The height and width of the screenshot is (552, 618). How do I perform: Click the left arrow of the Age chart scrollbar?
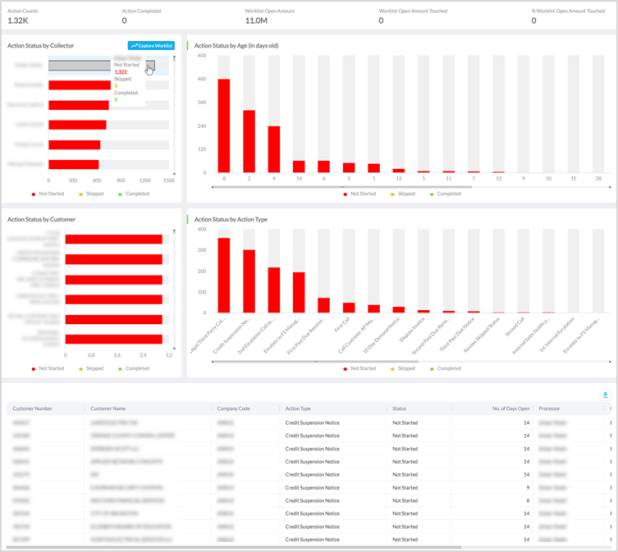(x=213, y=187)
